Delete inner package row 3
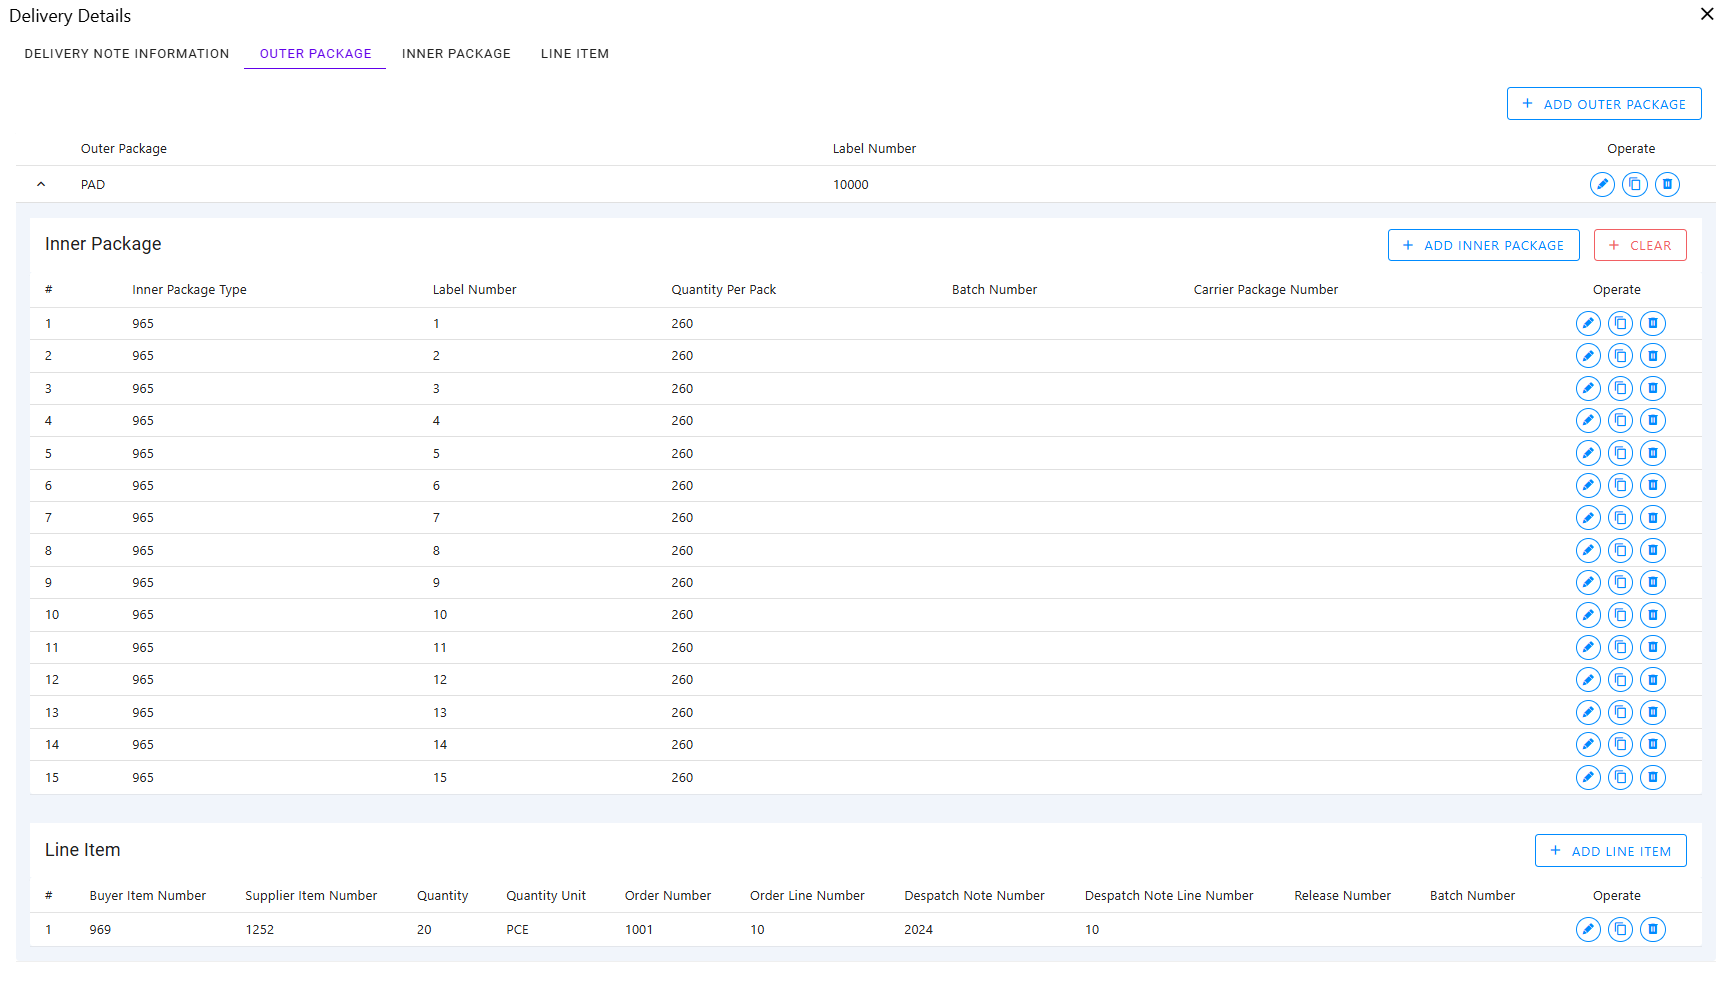 coord(1653,389)
